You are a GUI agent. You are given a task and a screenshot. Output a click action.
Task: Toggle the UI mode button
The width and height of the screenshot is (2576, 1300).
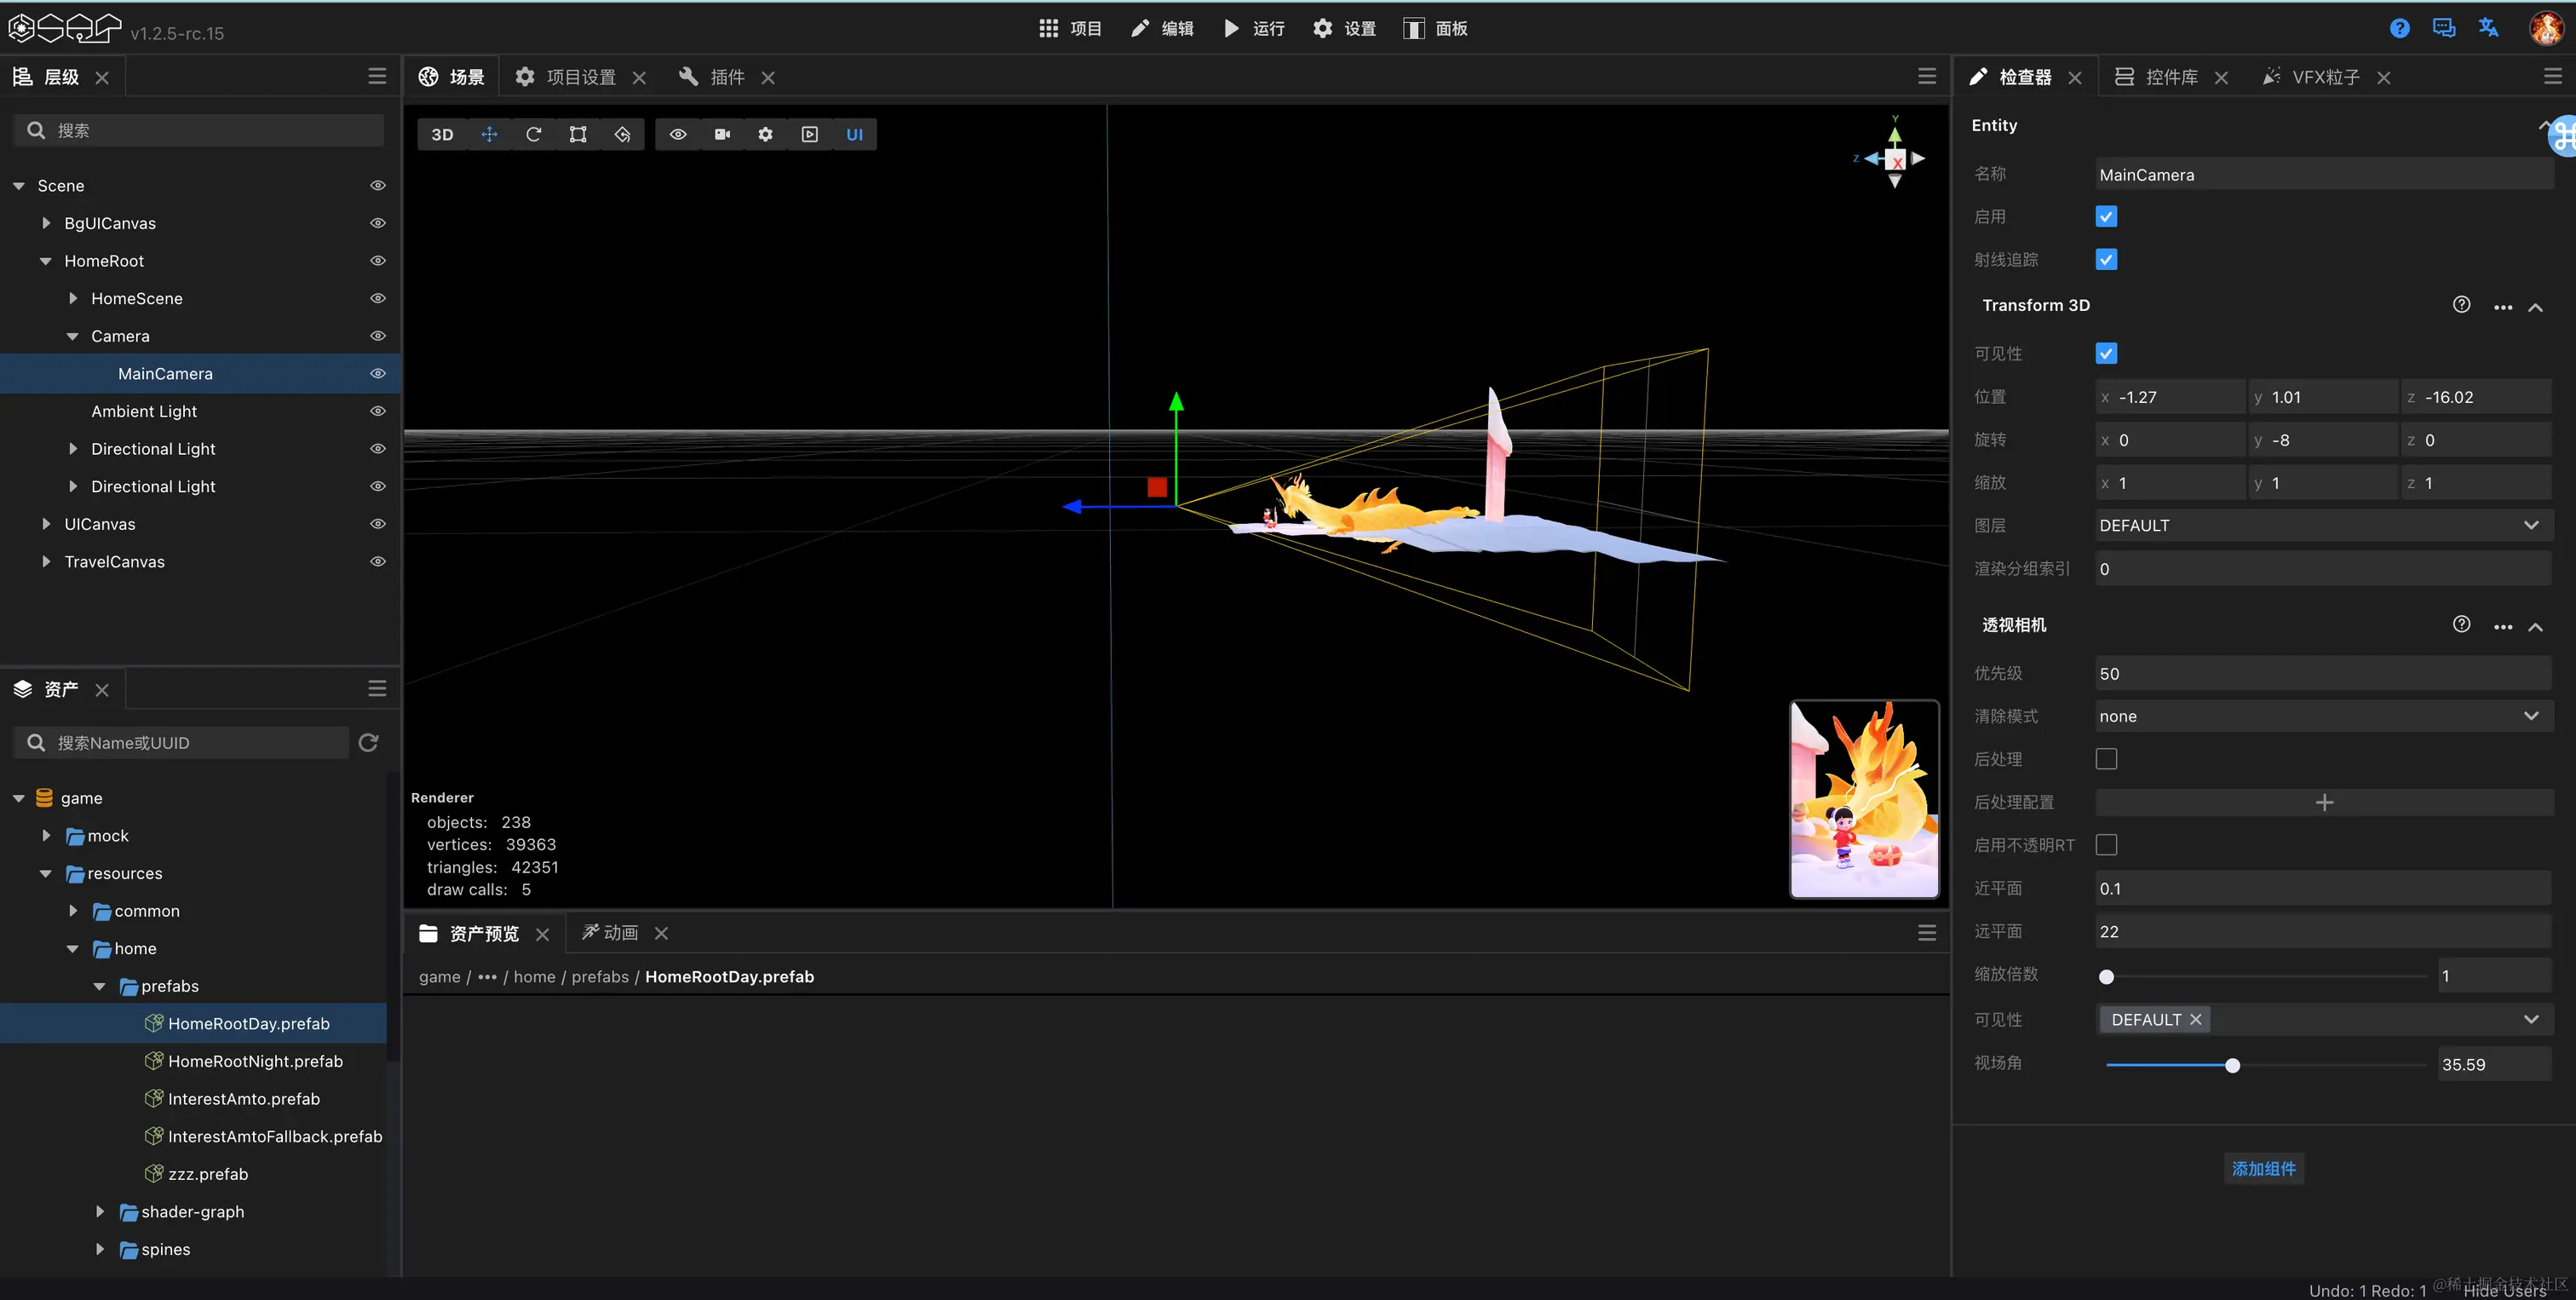[854, 134]
